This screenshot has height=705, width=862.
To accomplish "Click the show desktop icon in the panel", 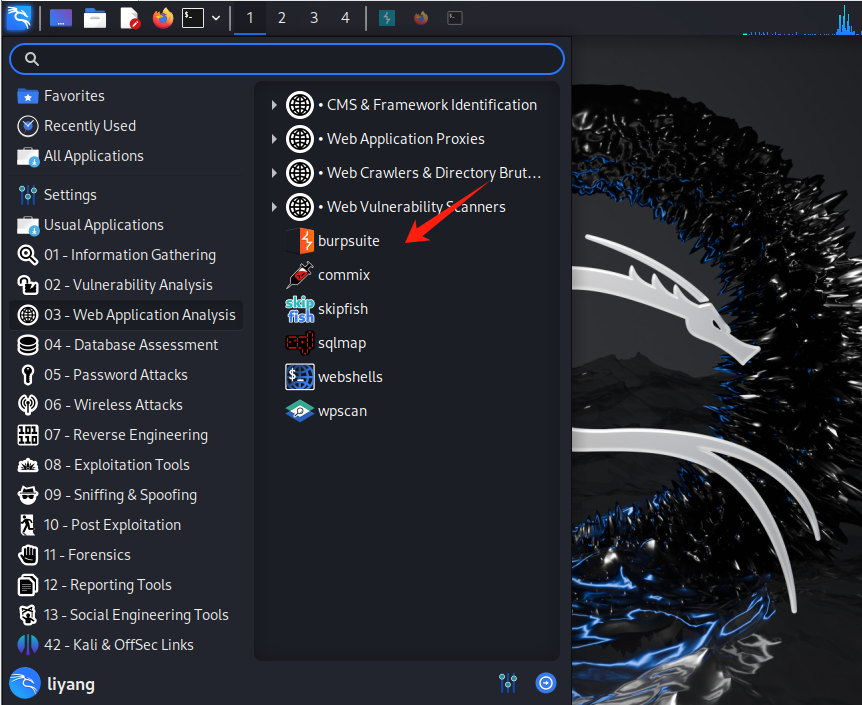I will click(x=60, y=18).
